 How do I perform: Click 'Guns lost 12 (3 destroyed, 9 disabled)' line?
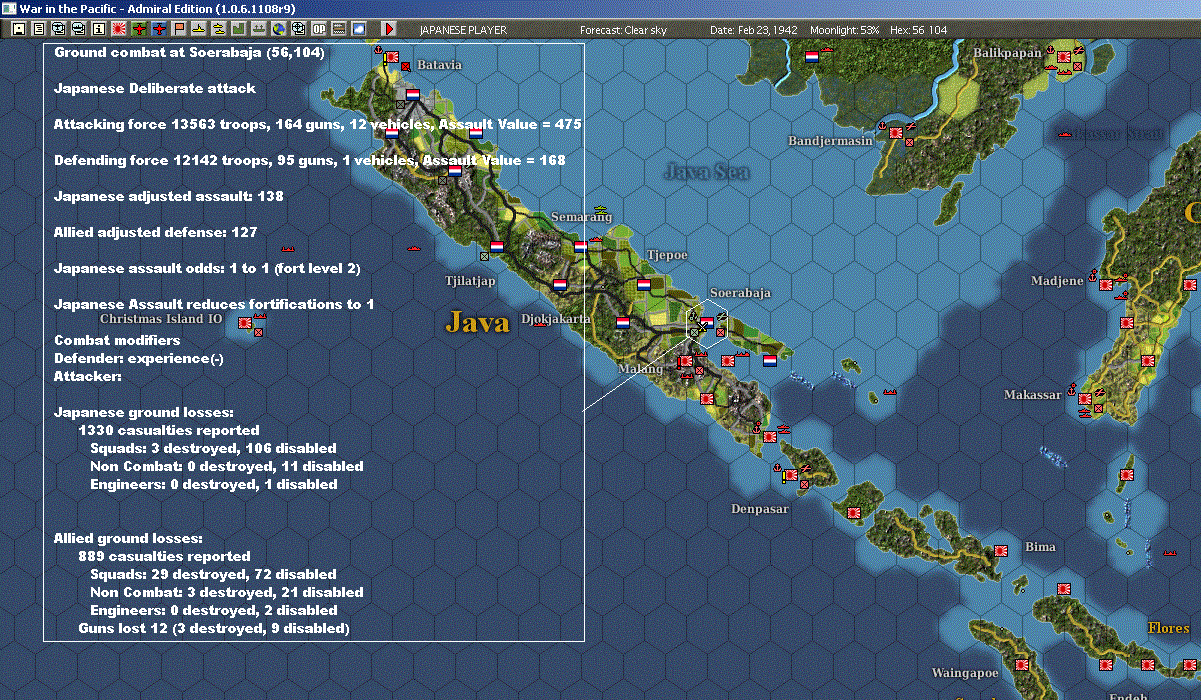[214, 628]
